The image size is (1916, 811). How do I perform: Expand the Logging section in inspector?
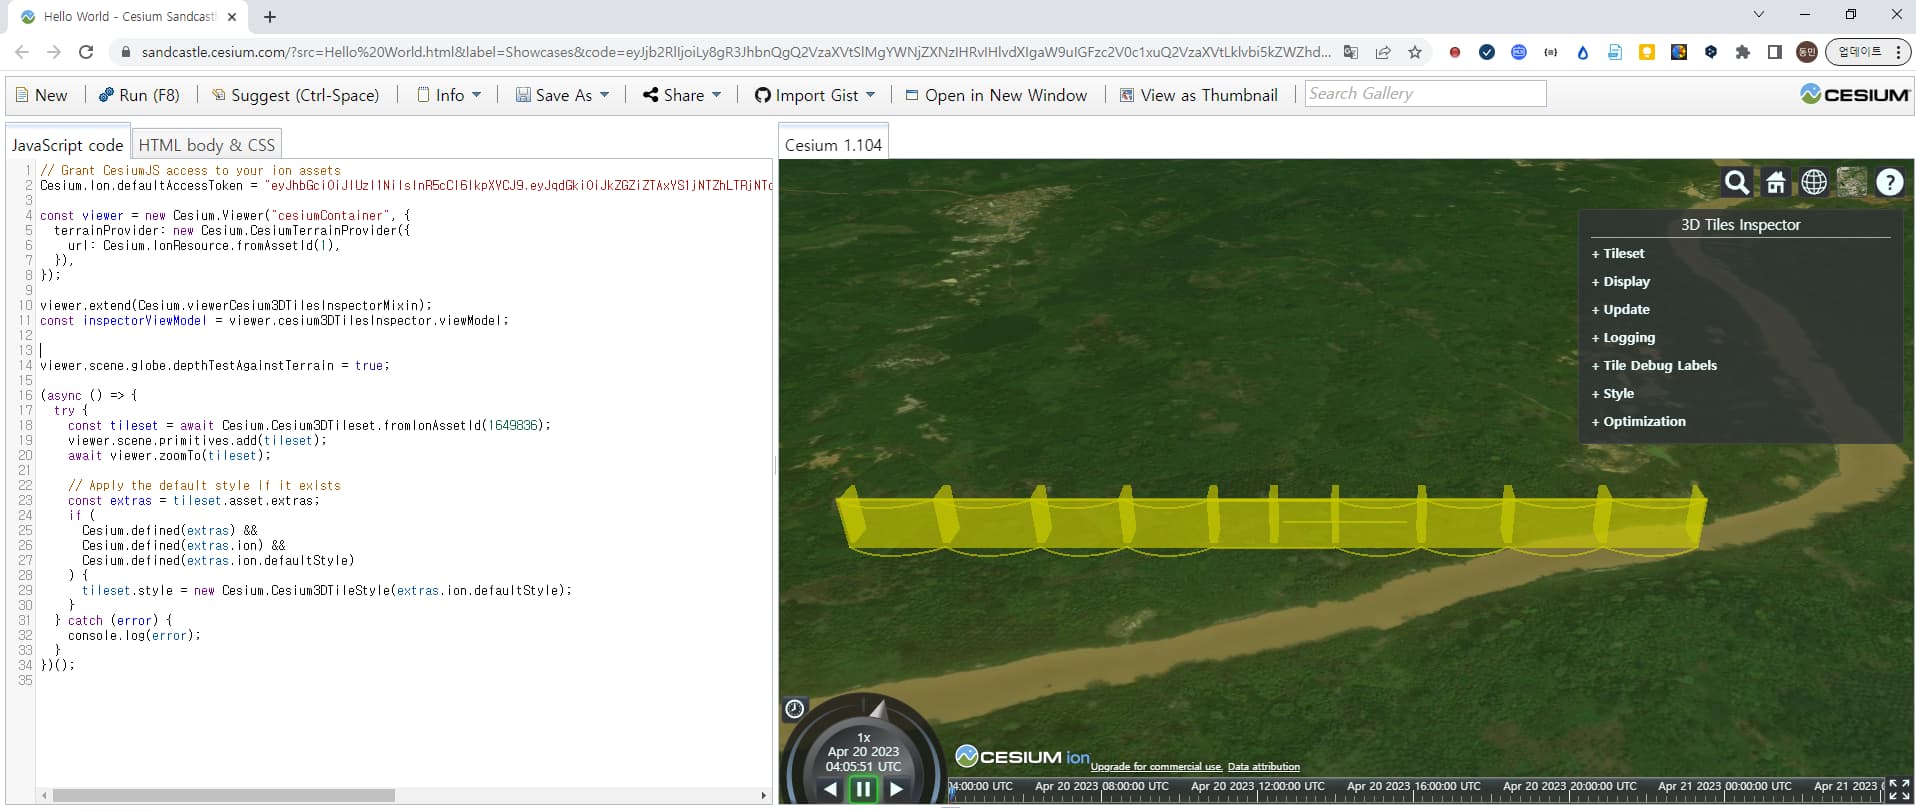click(x=1624, y=338)
